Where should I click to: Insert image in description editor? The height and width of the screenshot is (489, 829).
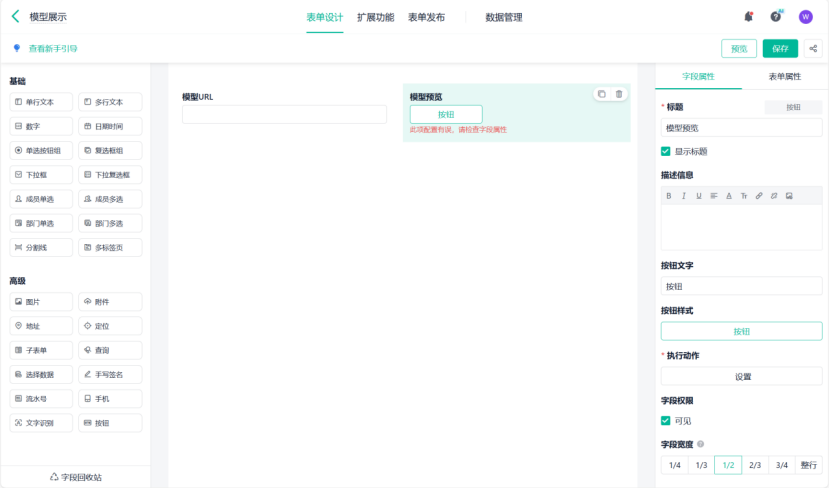click(x=789, y=196)
